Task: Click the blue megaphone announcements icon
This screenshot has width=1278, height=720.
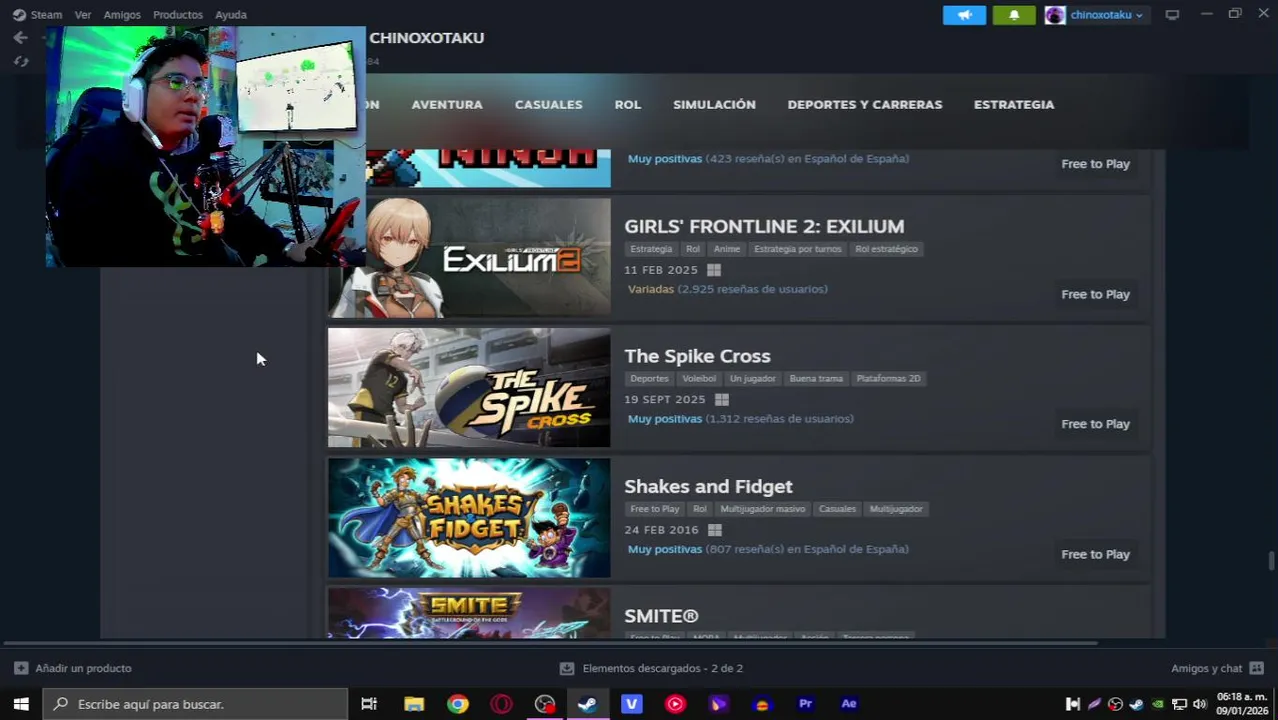Action: point(964,15)
